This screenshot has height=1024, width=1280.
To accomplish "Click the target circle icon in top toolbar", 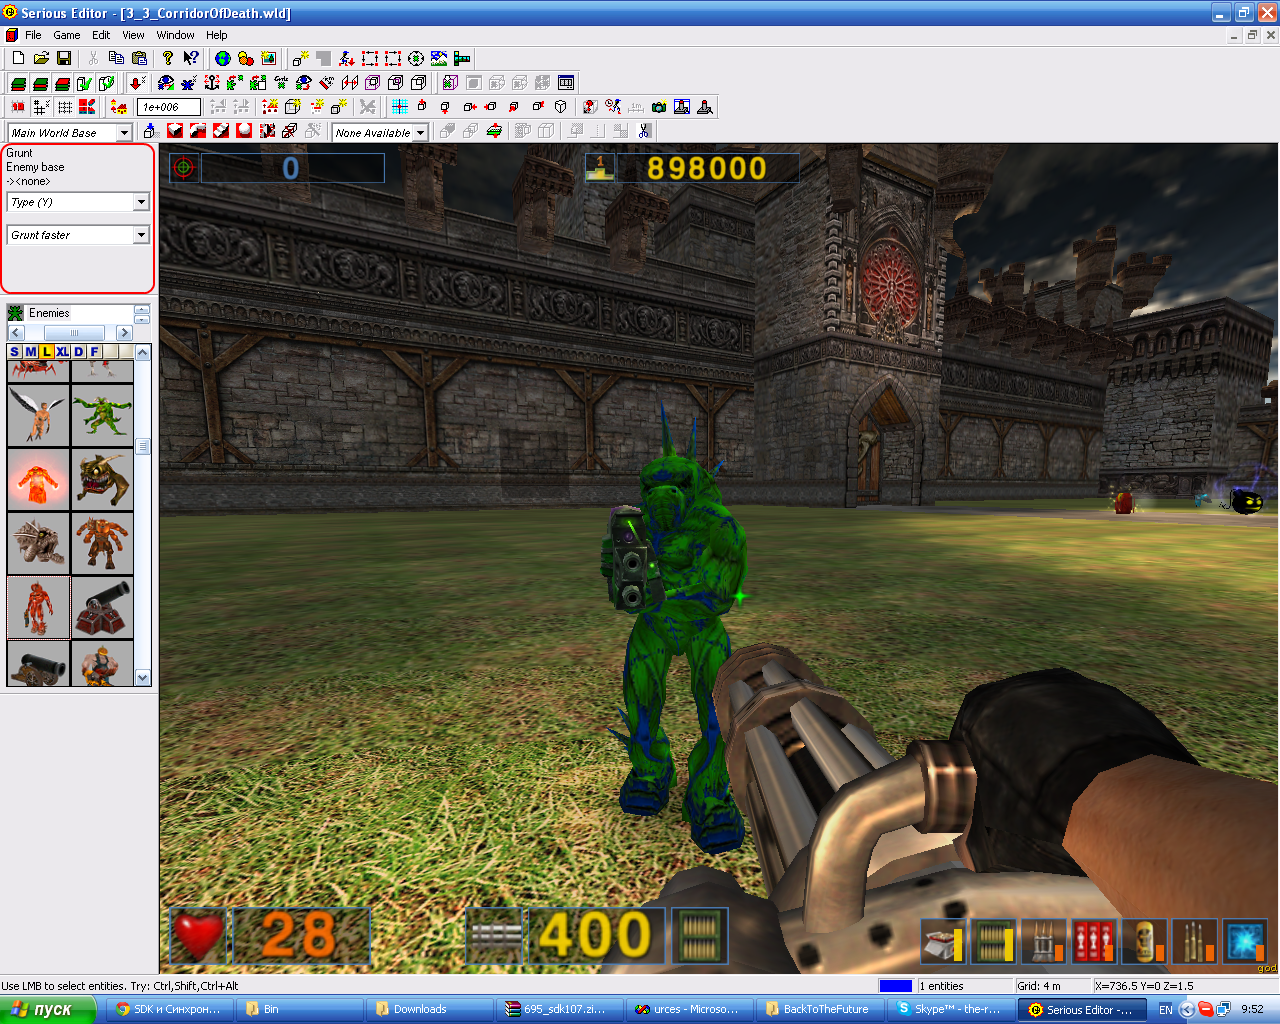I will tap(416, 58).
